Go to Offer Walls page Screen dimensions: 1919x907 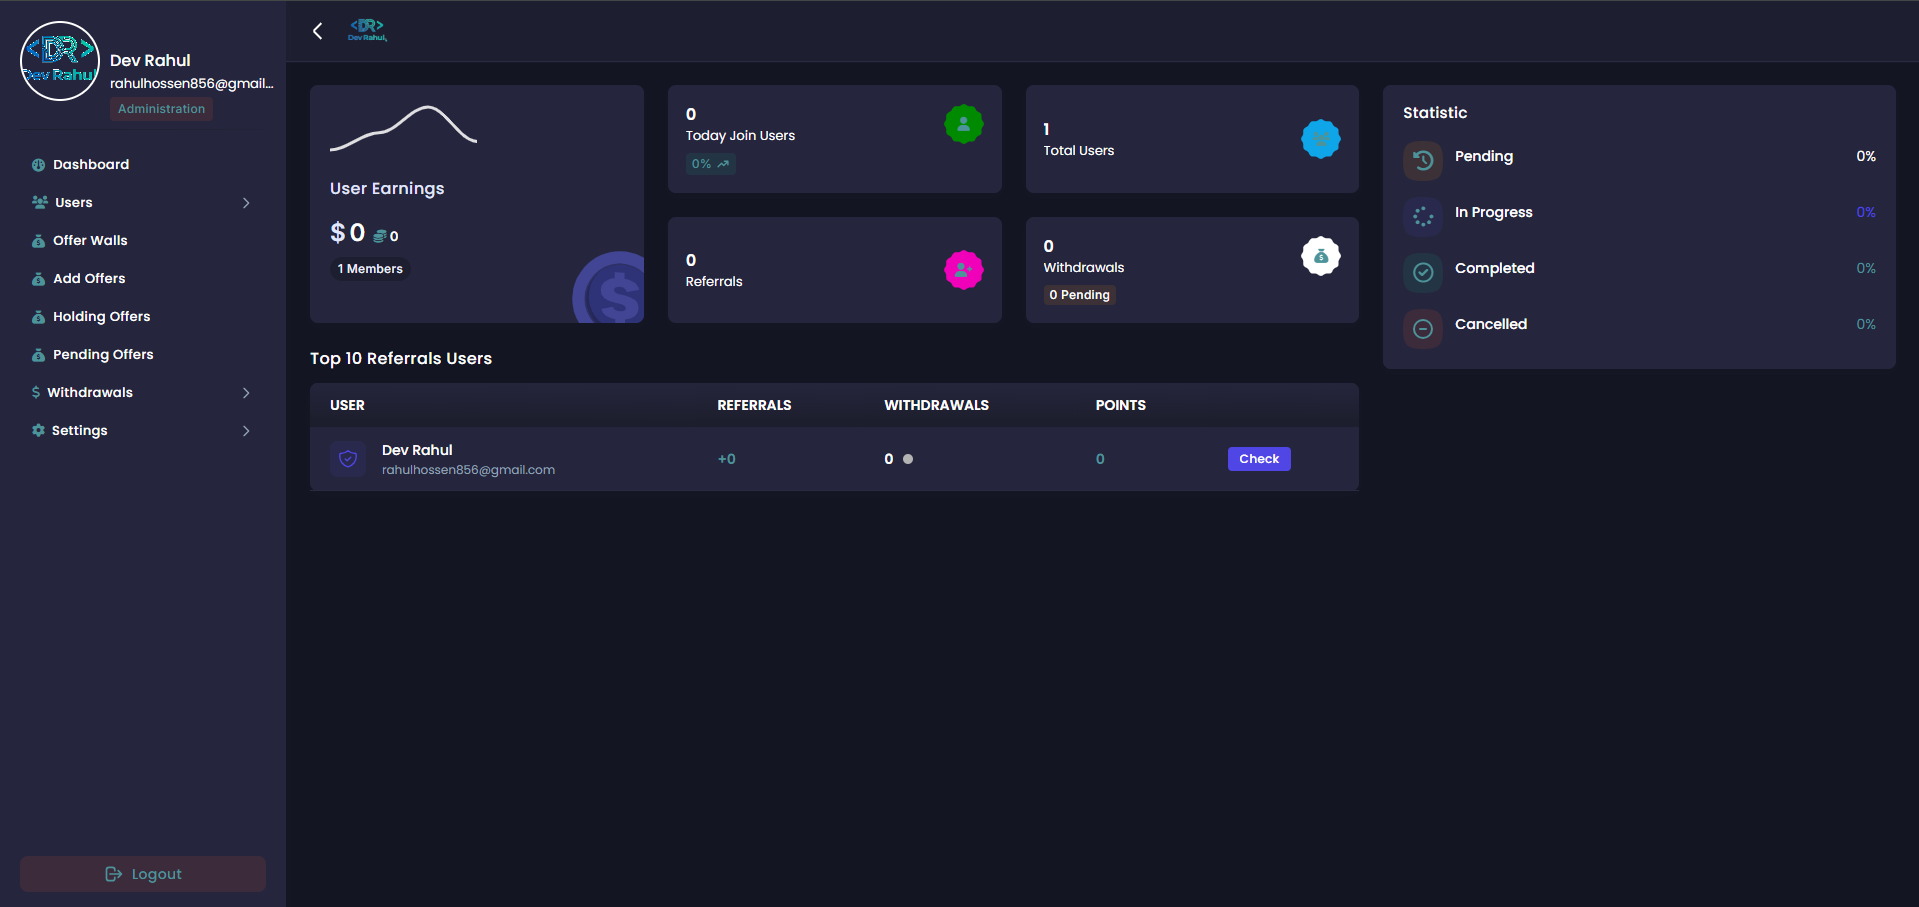[90, 241]
